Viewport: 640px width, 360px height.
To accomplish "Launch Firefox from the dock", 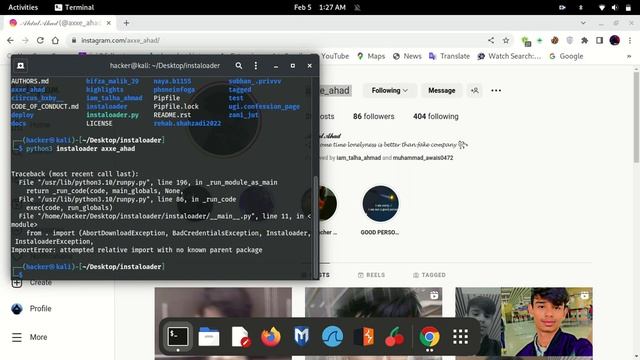I will (x=271, y=337).
